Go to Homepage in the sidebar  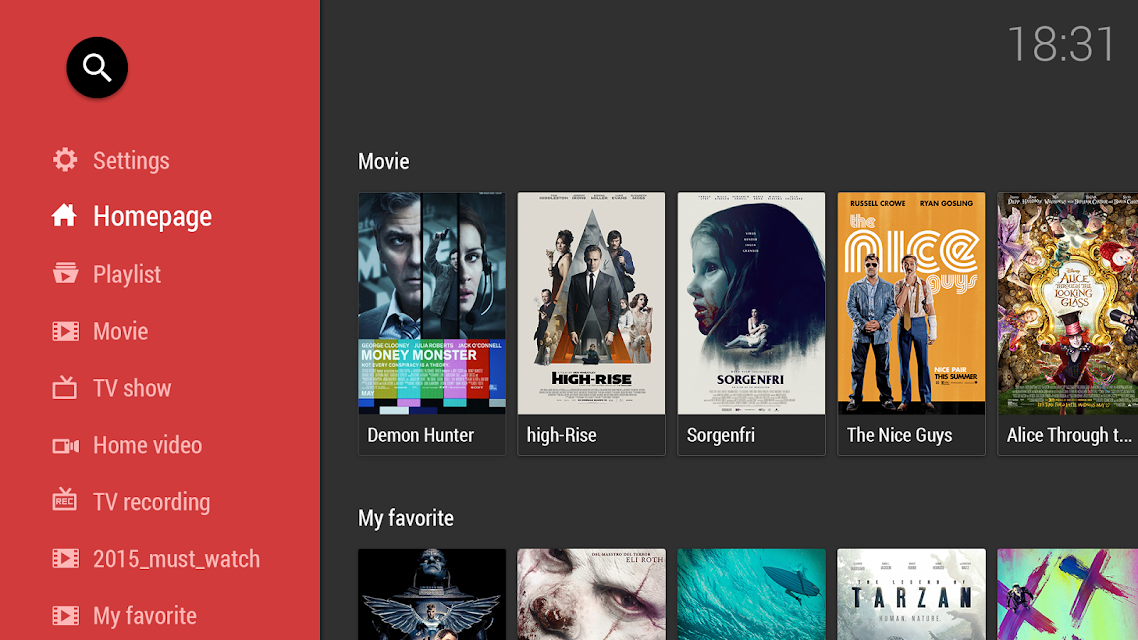pyautogui.click(x=152, y=216)
